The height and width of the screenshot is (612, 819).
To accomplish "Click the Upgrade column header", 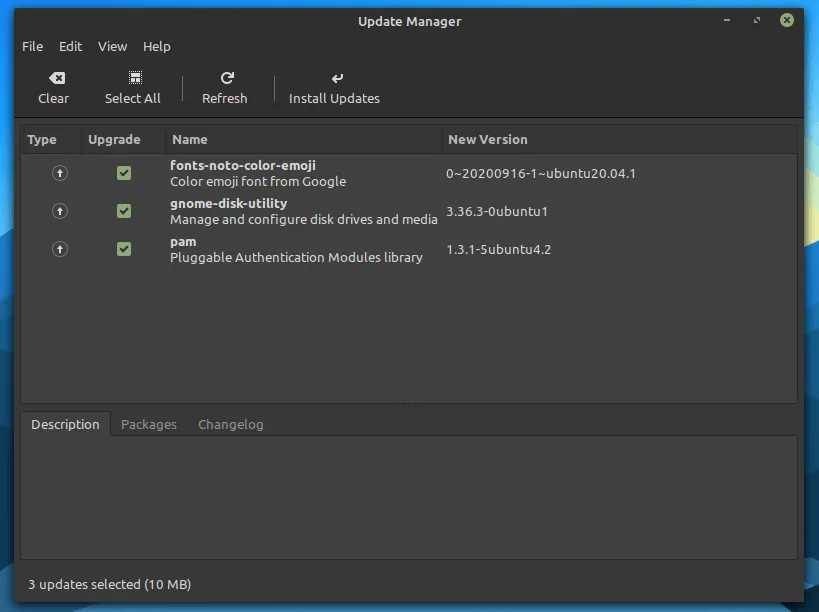I will click(113, 139).
